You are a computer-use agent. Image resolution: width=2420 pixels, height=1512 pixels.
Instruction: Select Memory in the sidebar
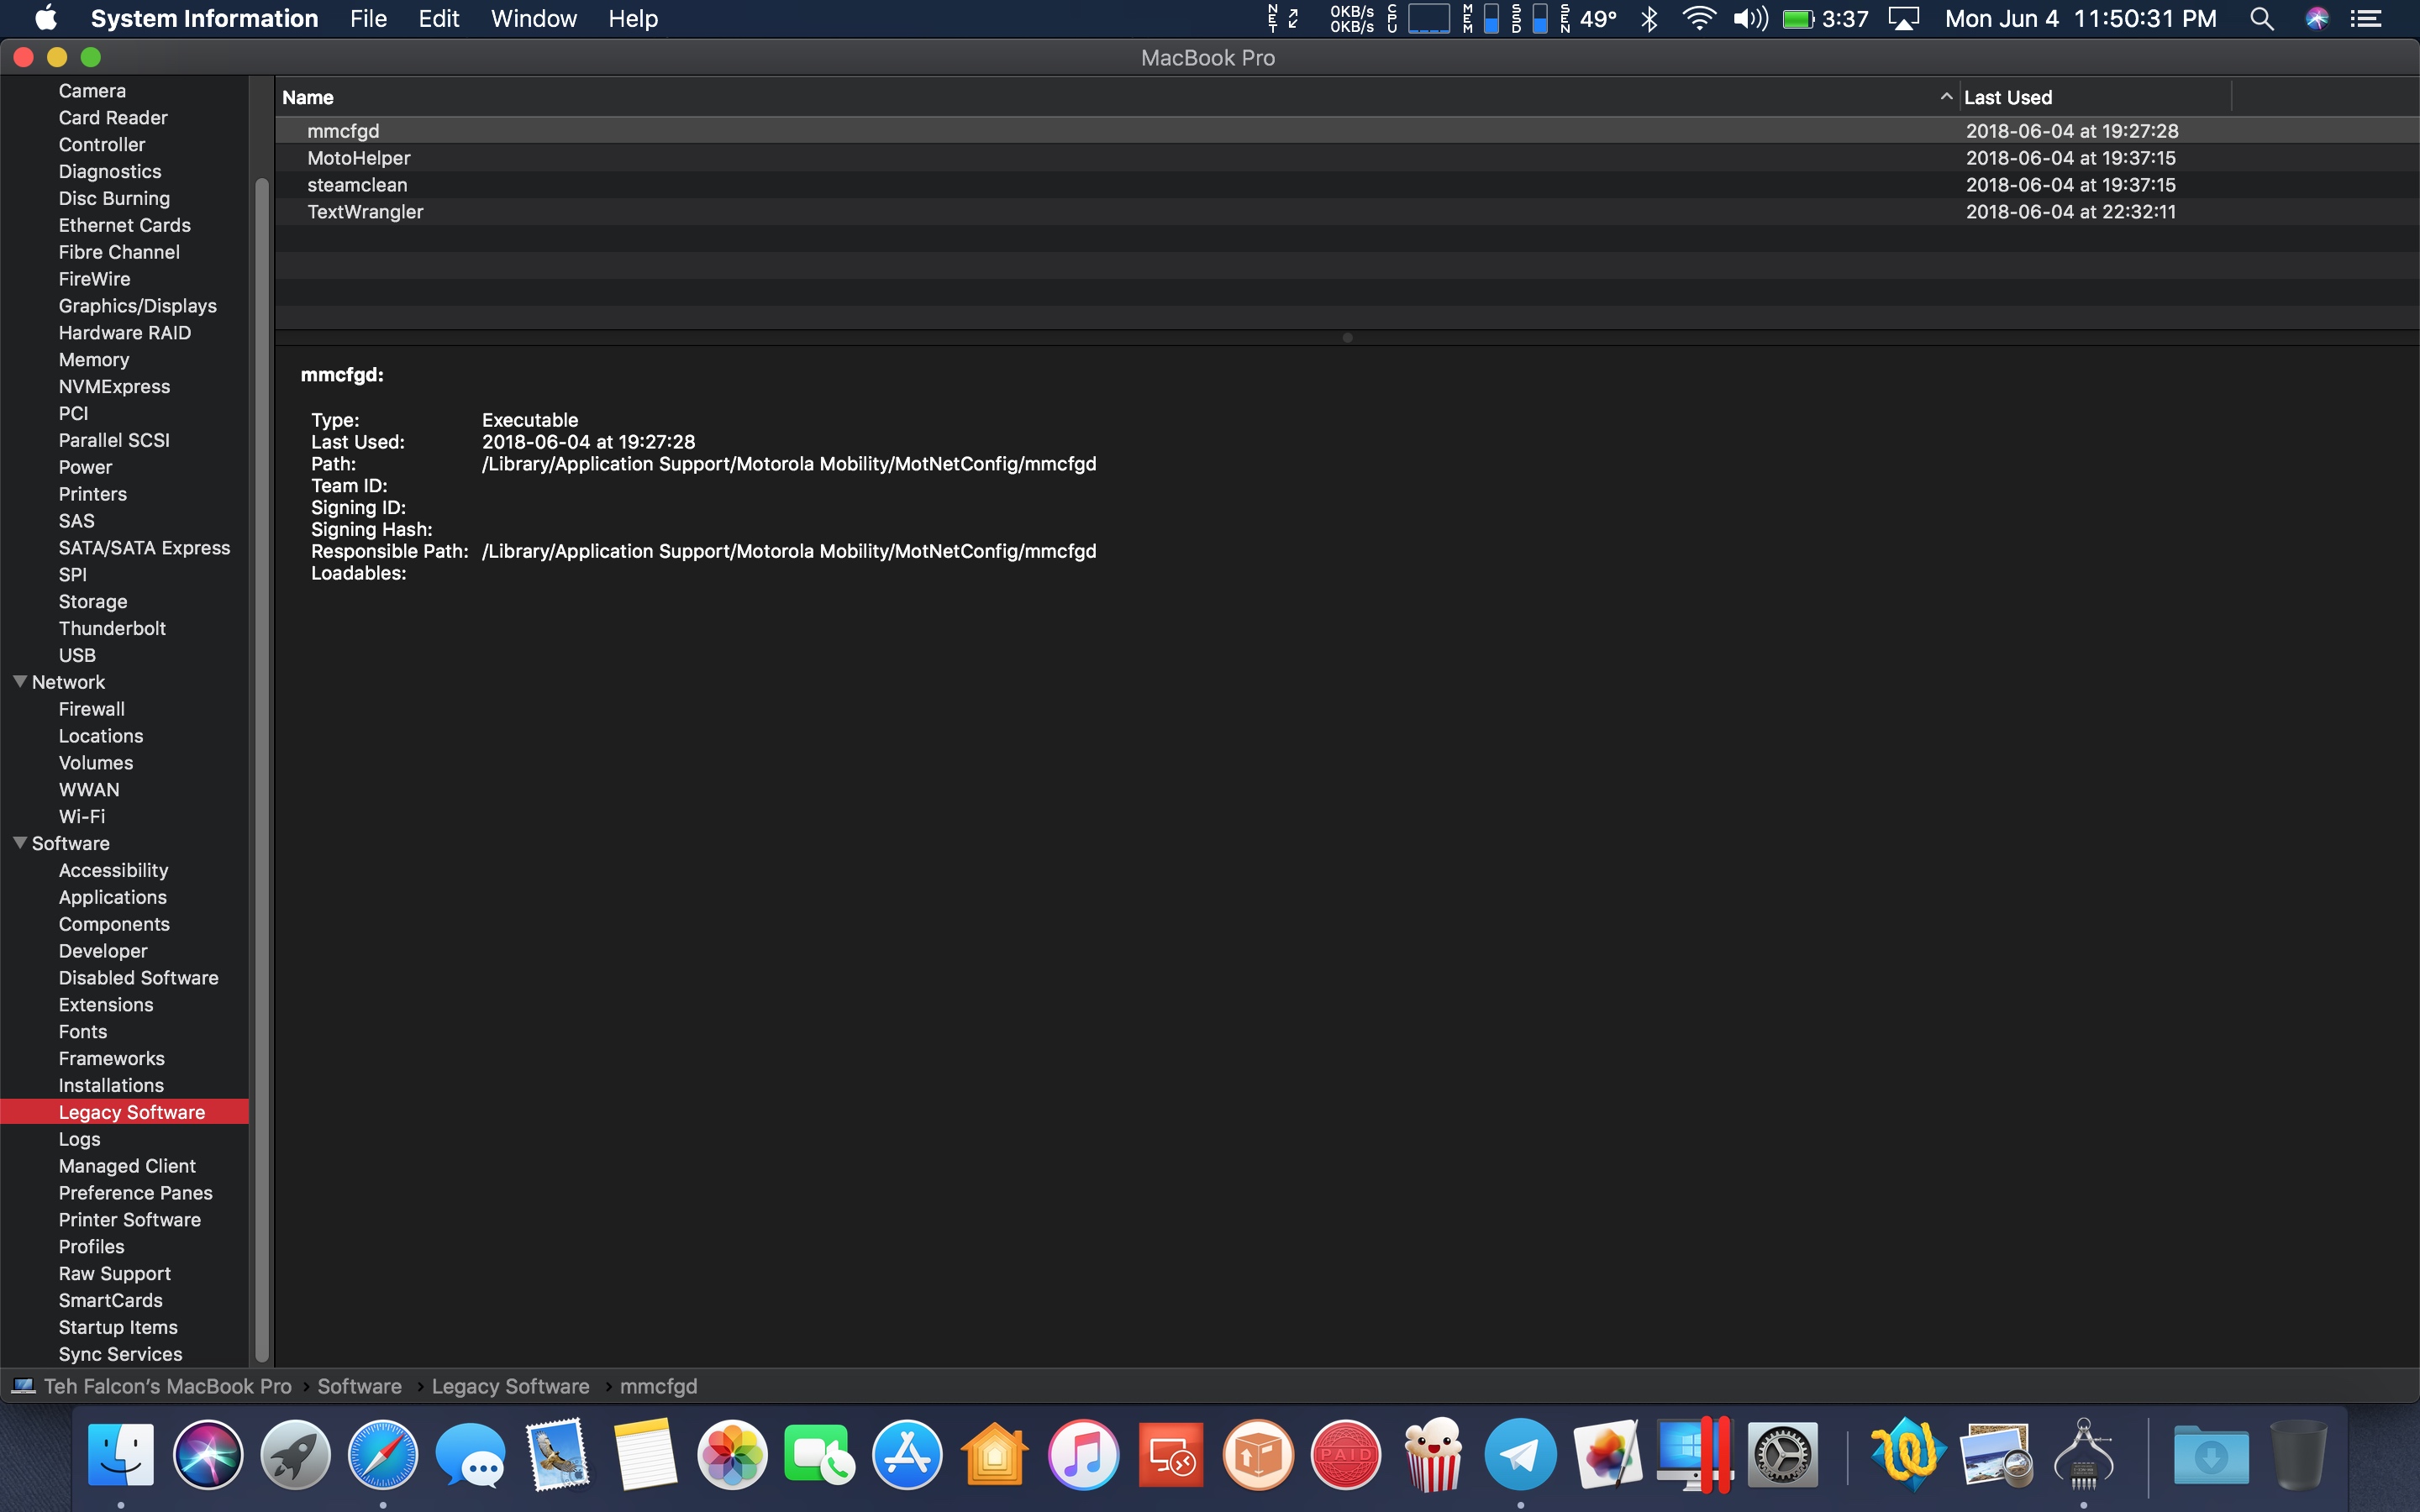point(94,360)
